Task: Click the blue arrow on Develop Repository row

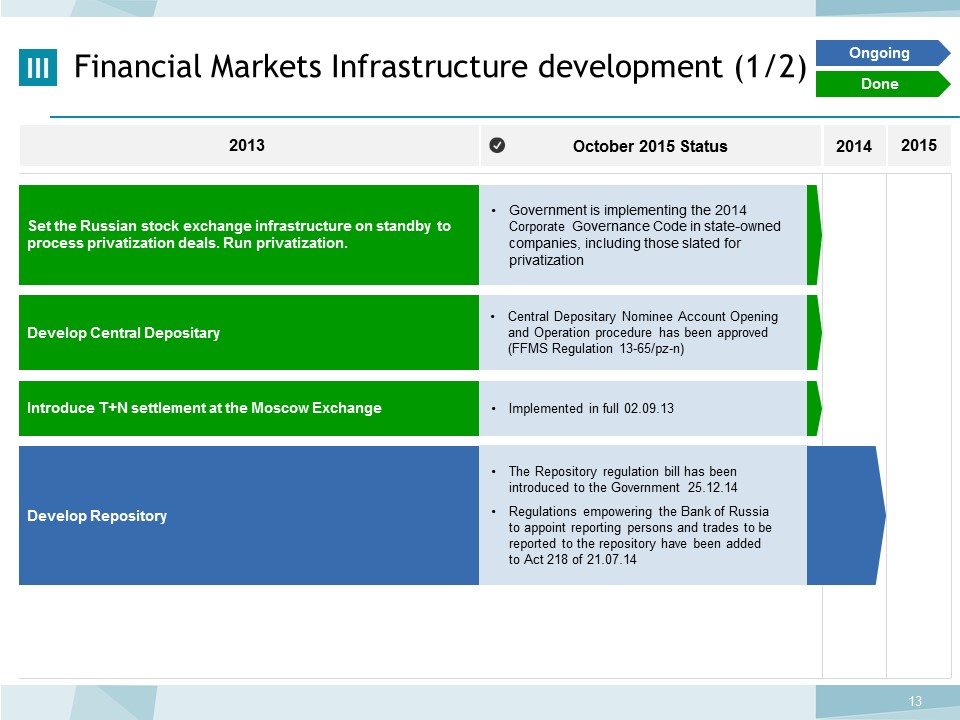Action: point(846,516)
